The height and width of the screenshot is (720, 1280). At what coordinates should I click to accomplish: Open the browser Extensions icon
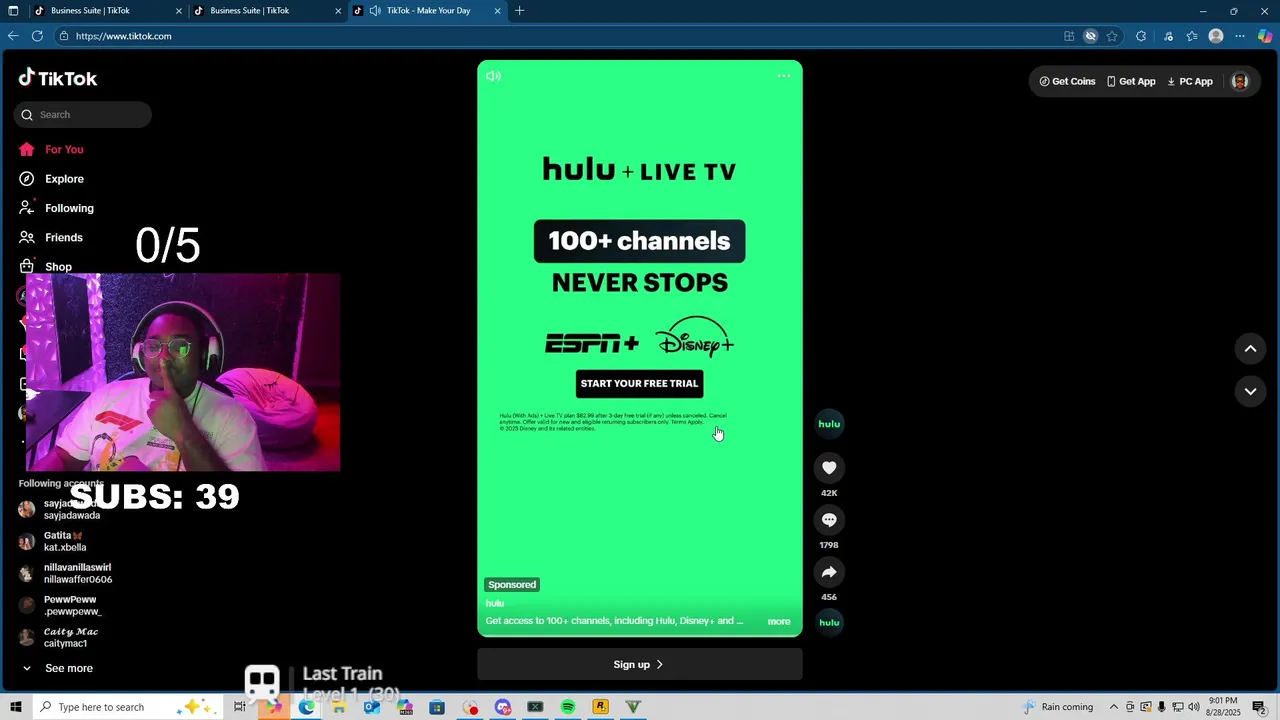click(x=1141, y=36)
